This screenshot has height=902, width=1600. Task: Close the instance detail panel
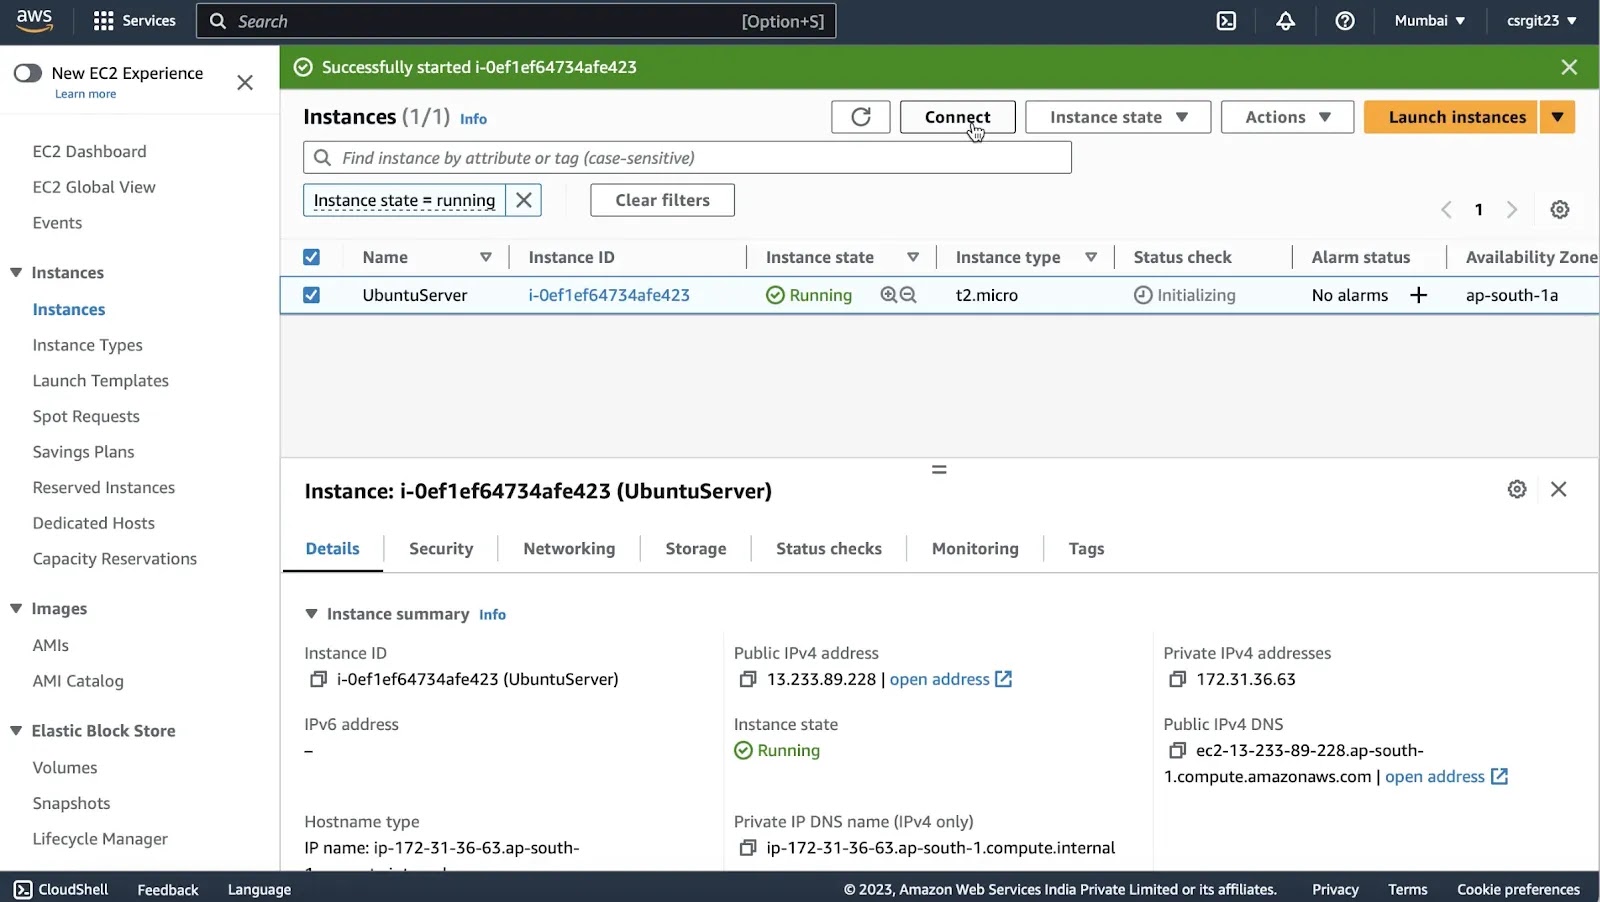(1559, 489)
